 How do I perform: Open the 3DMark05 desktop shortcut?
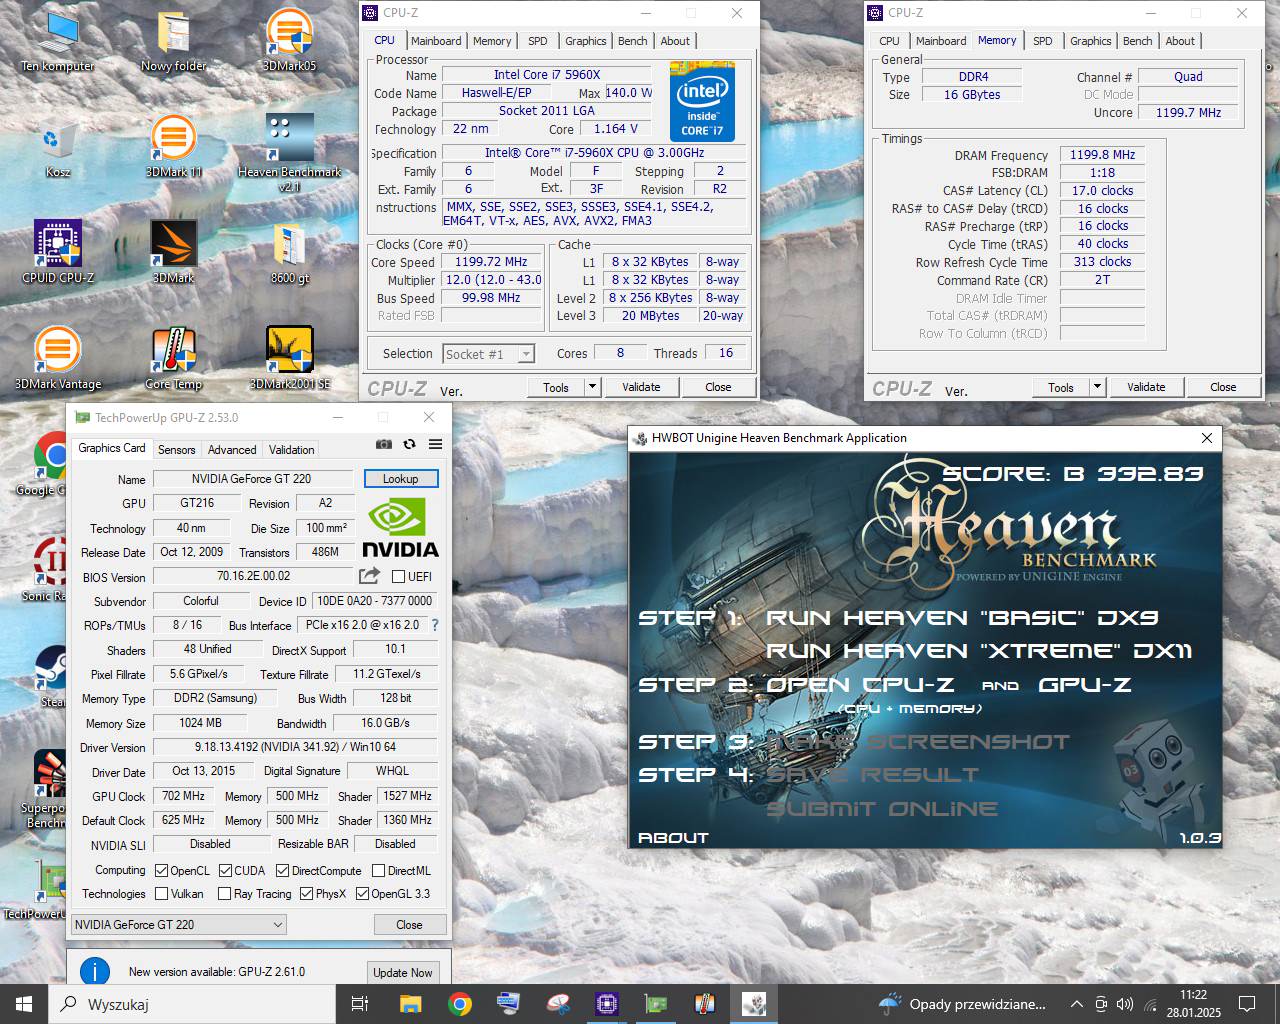[x=290, y=40]
